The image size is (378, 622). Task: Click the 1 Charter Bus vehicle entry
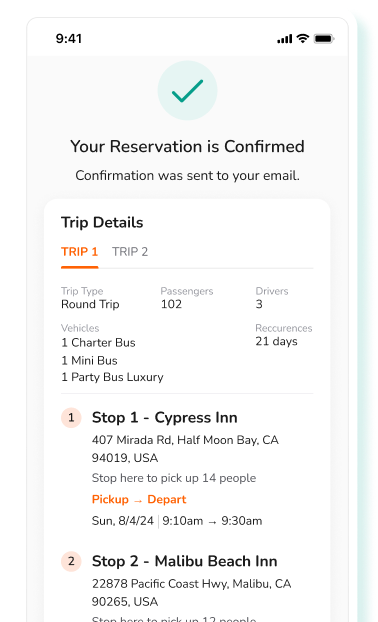click(x=98, y=342)
